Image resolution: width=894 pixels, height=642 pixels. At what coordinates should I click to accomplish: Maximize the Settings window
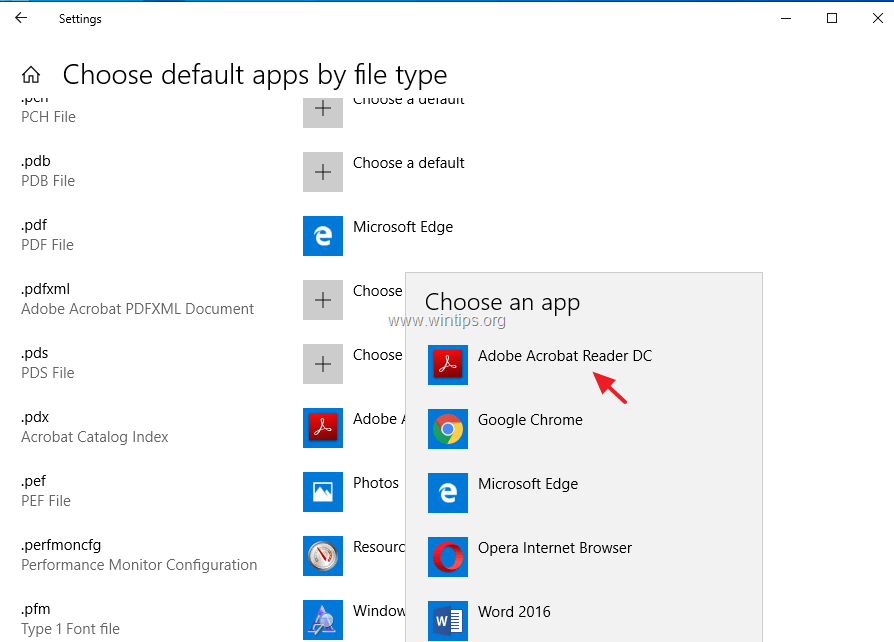point(832,18)
